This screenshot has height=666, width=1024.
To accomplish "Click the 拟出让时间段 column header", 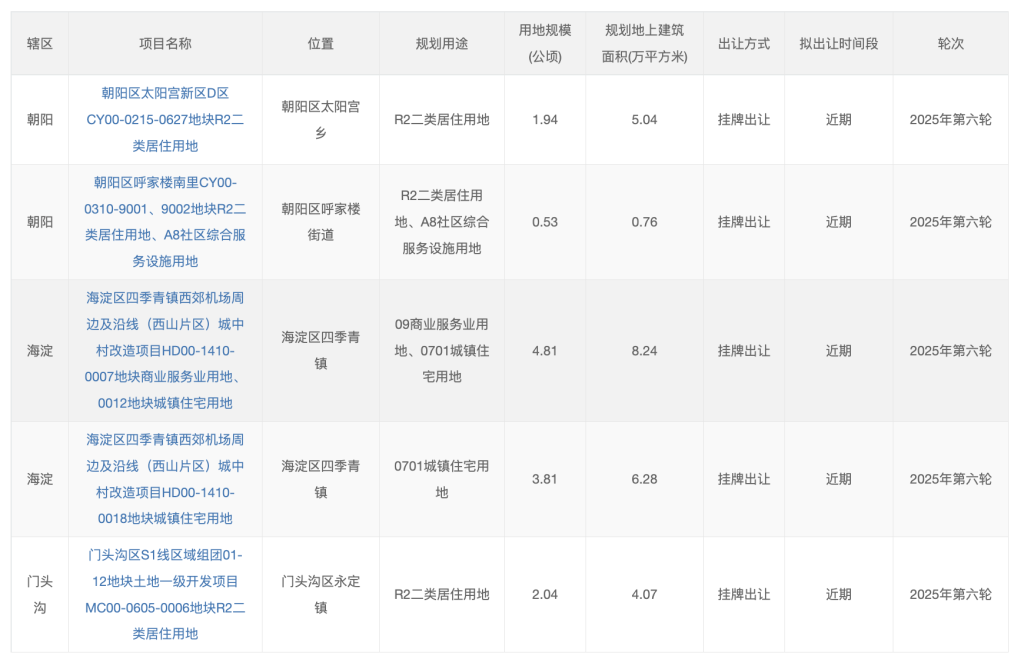I will tap(838, 44).
